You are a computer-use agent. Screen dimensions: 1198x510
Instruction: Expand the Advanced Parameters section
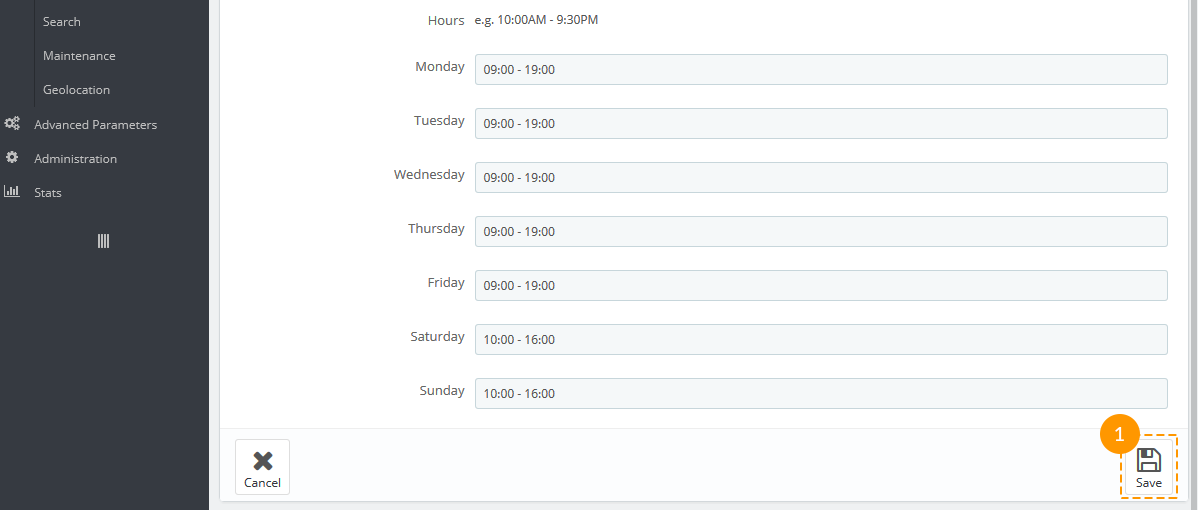coord(96,124)
